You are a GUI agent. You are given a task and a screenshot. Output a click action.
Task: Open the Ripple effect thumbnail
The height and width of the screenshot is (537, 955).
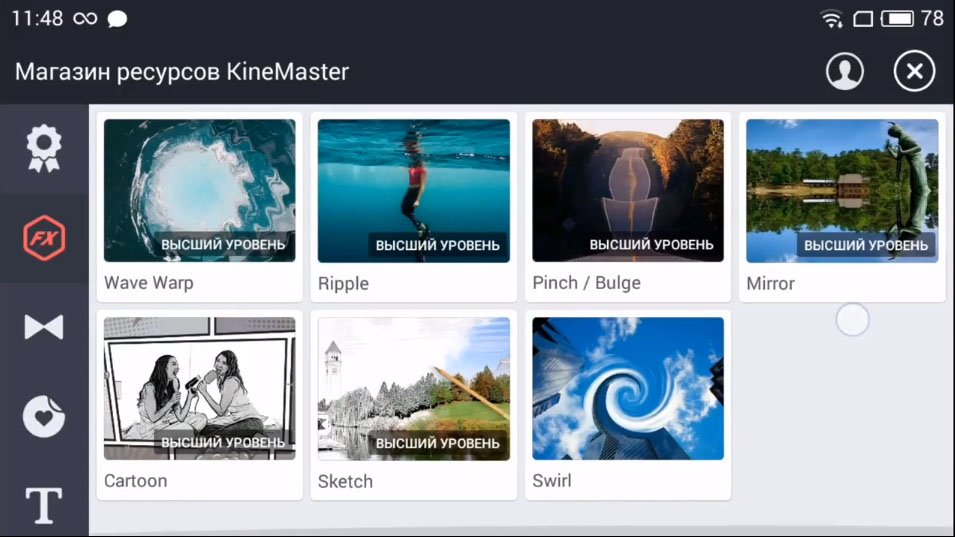point(414,191)
